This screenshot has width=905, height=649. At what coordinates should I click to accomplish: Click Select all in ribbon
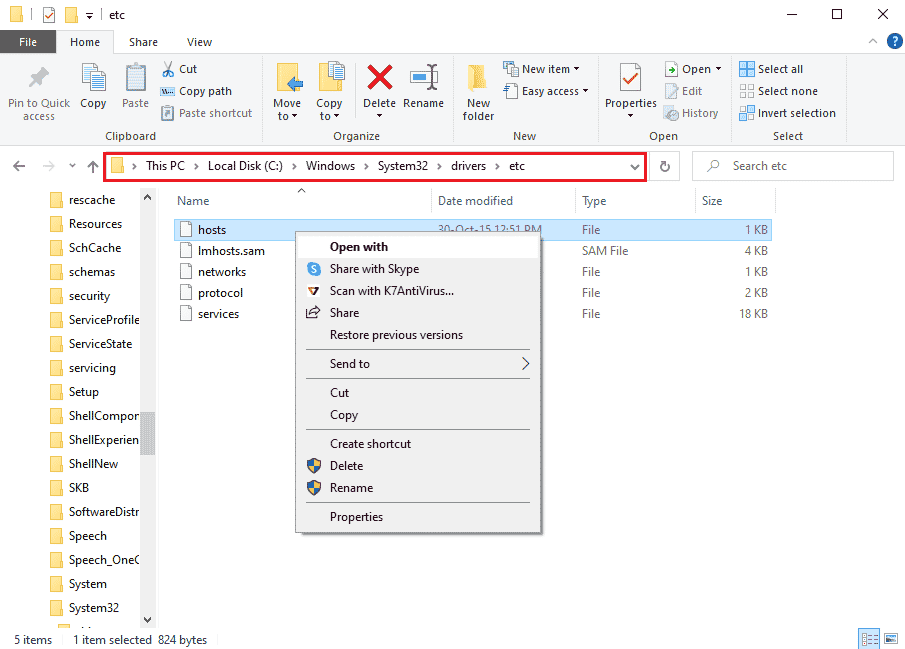[771, 69]
